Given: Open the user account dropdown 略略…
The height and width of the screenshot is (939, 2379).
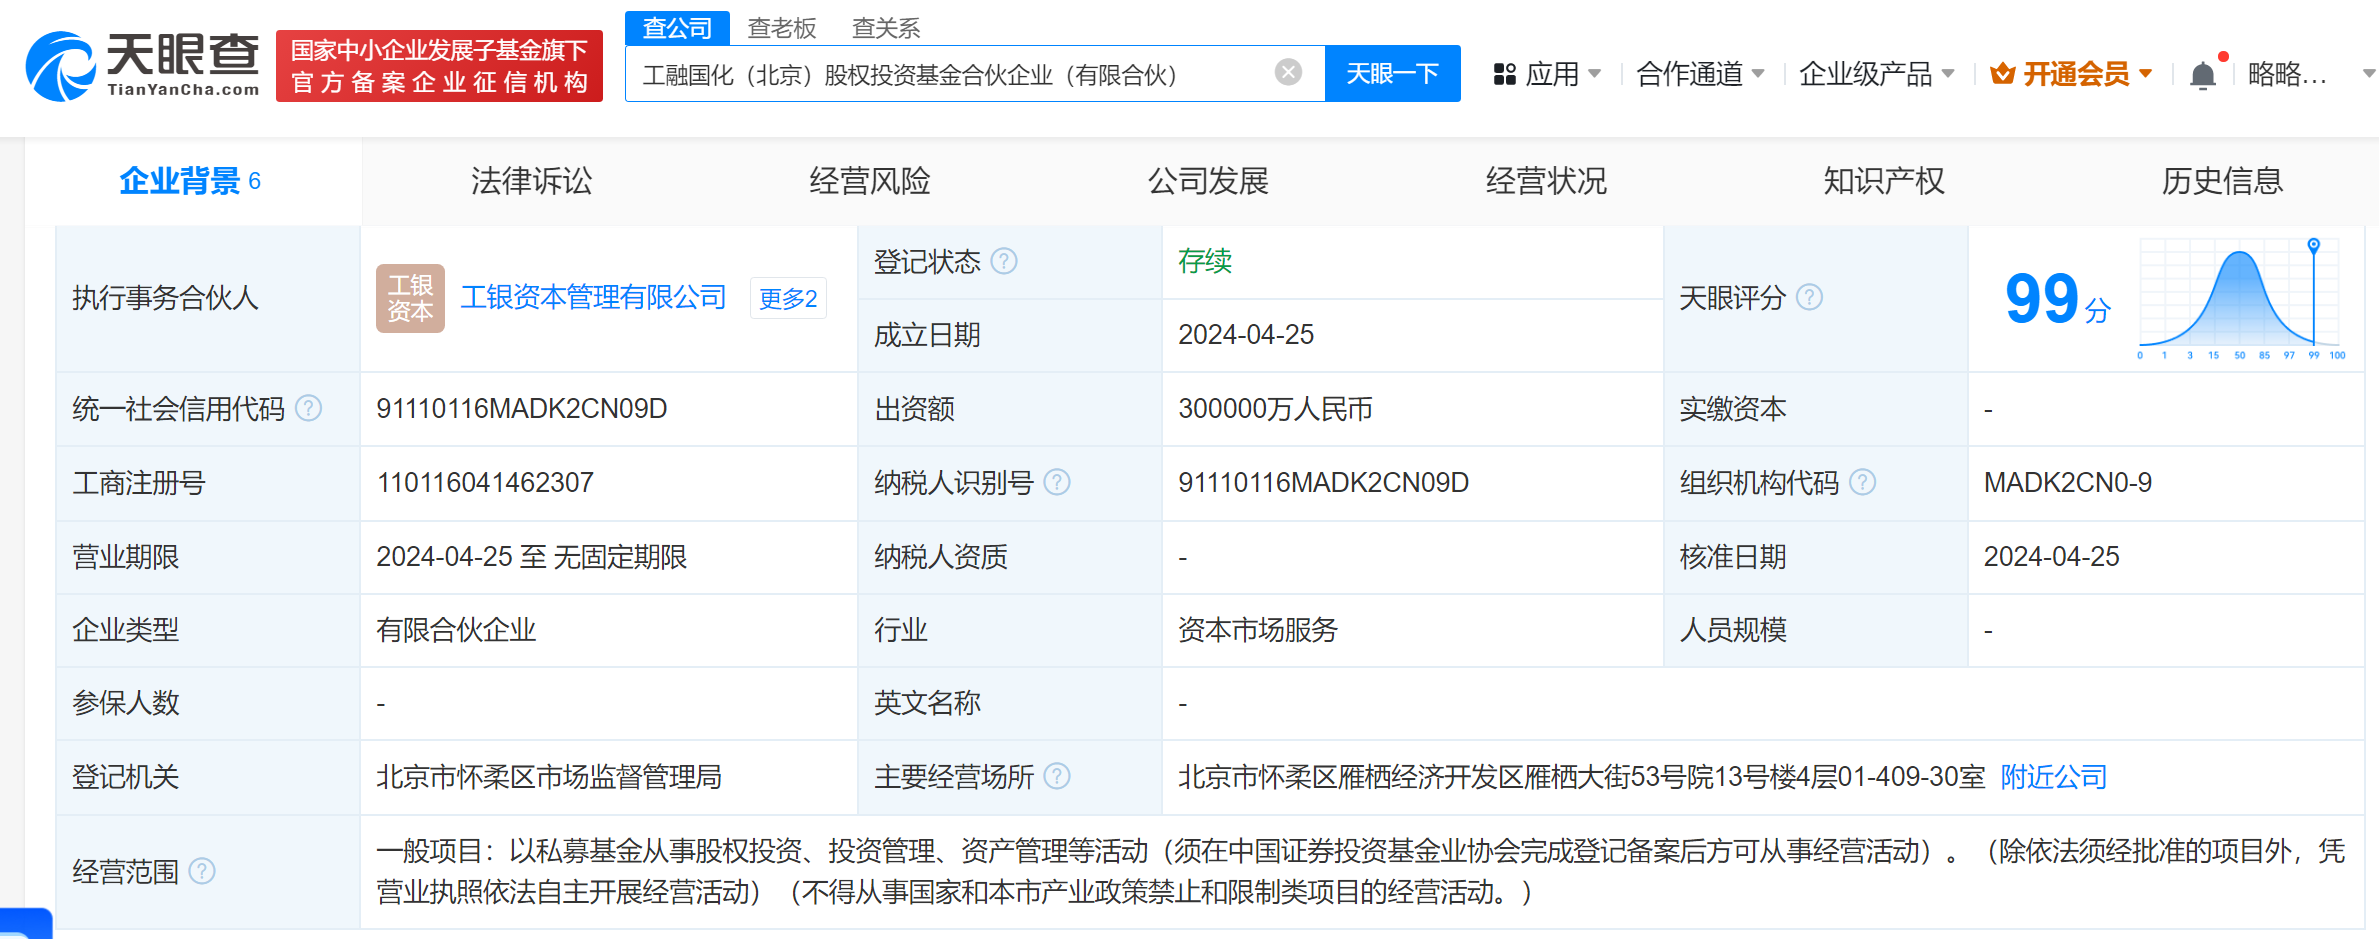Looking at the screenshot, I should [x=2311, y=74].
